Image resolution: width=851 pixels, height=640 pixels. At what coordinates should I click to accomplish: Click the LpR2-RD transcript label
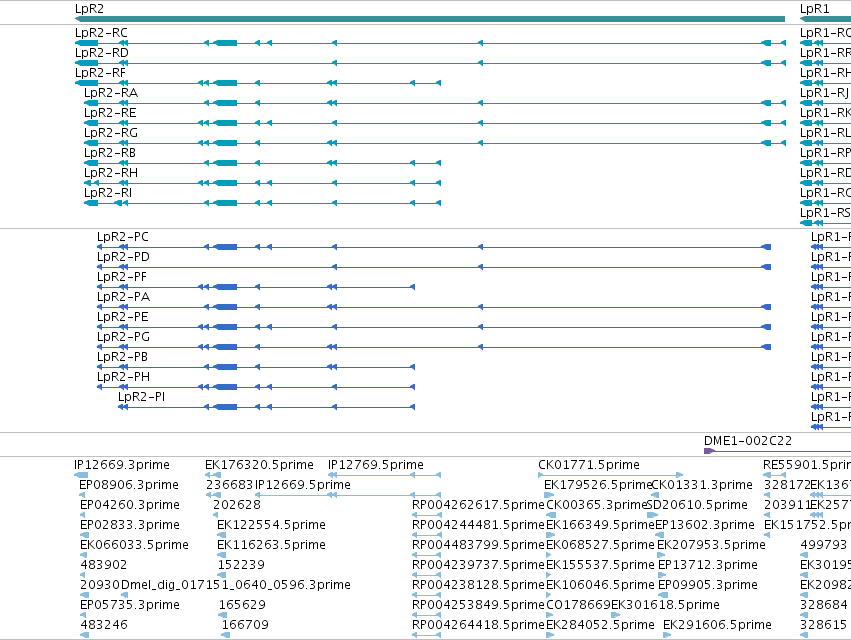click(x=101, y=53)
